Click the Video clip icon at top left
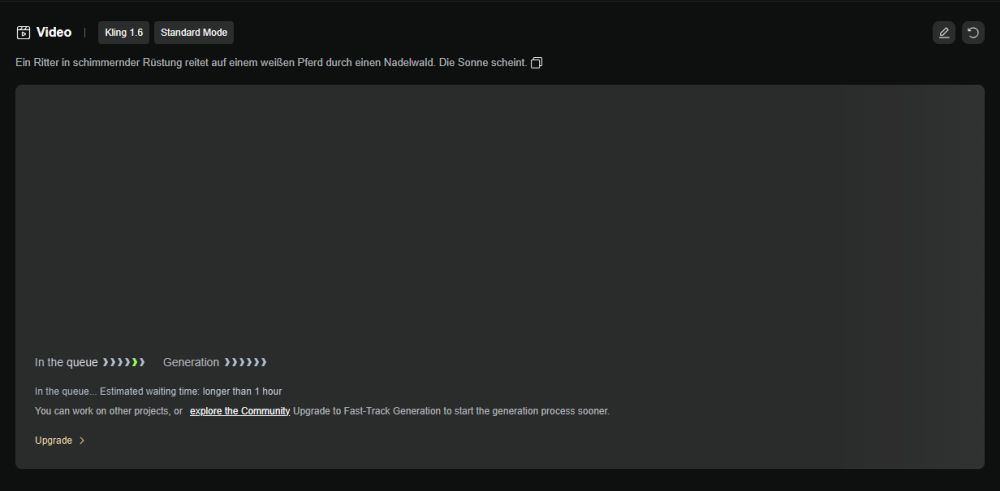Image resolution: width=1000 pixels, height=491 pixels. [23, 33]
